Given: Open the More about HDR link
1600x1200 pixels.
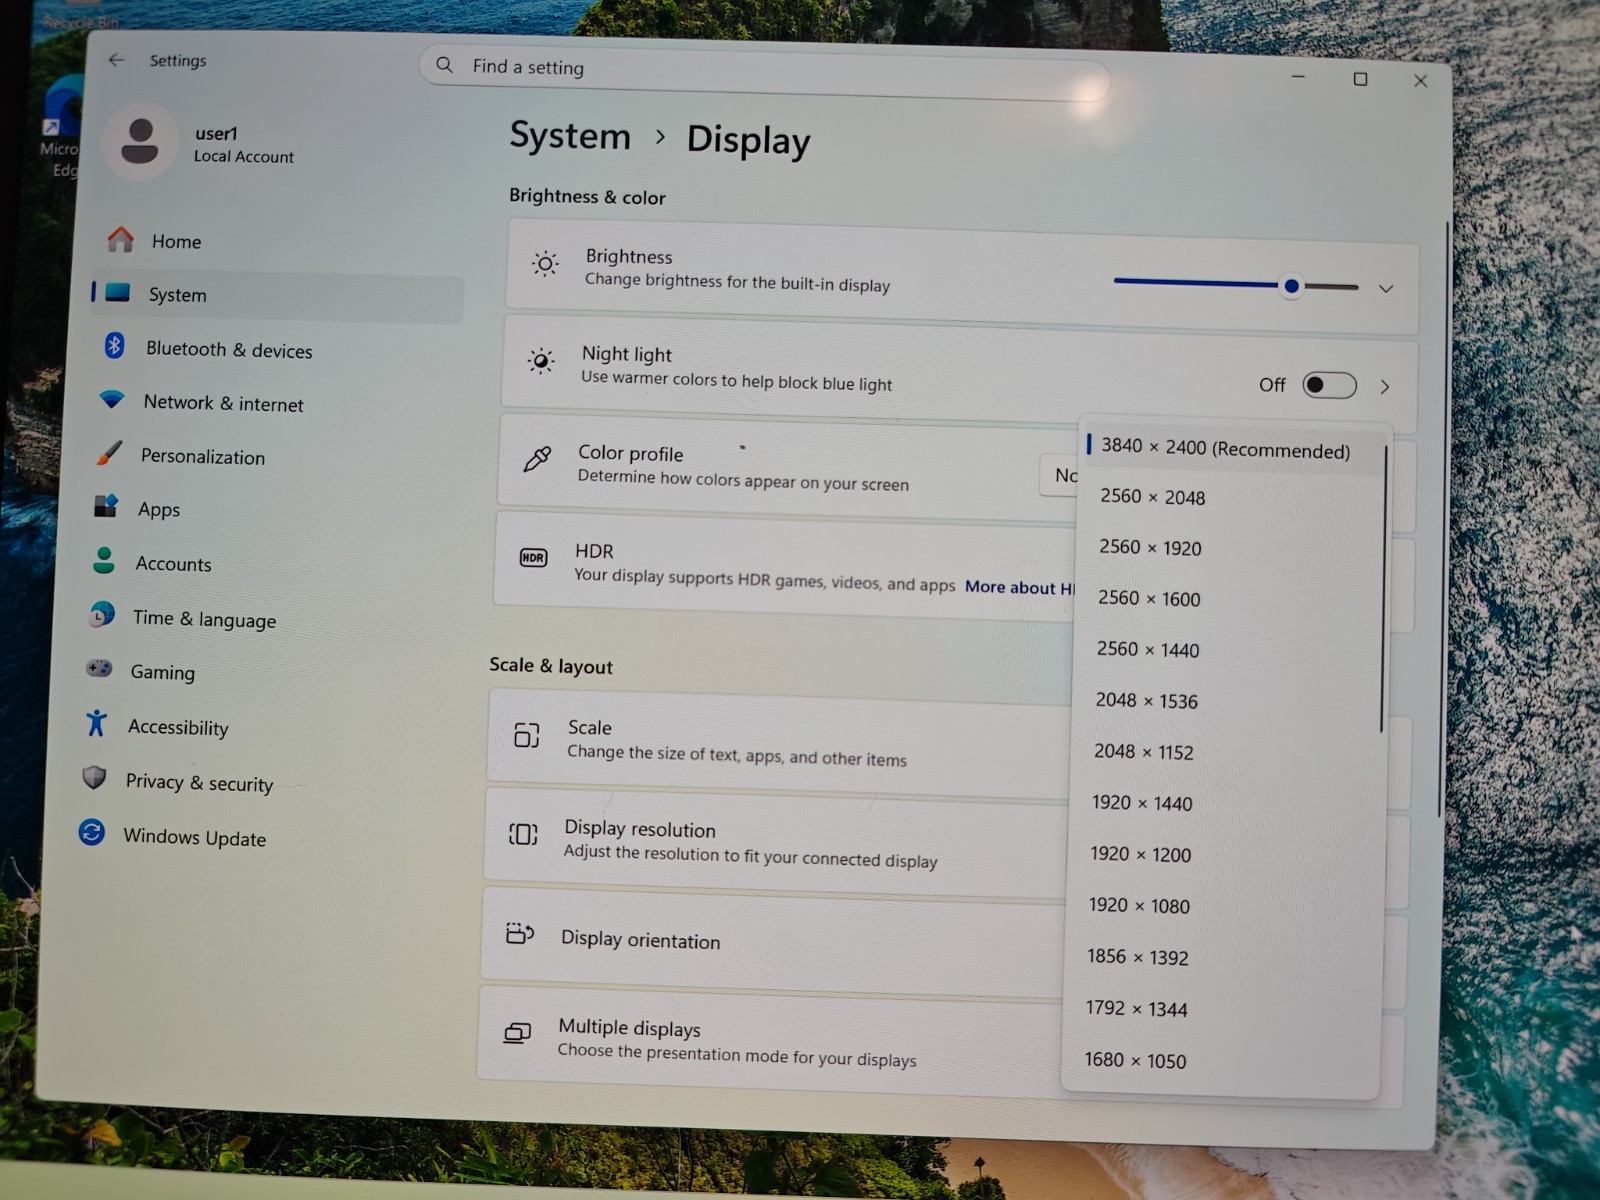Looking at the screenshot, I should click(1020, 588).
